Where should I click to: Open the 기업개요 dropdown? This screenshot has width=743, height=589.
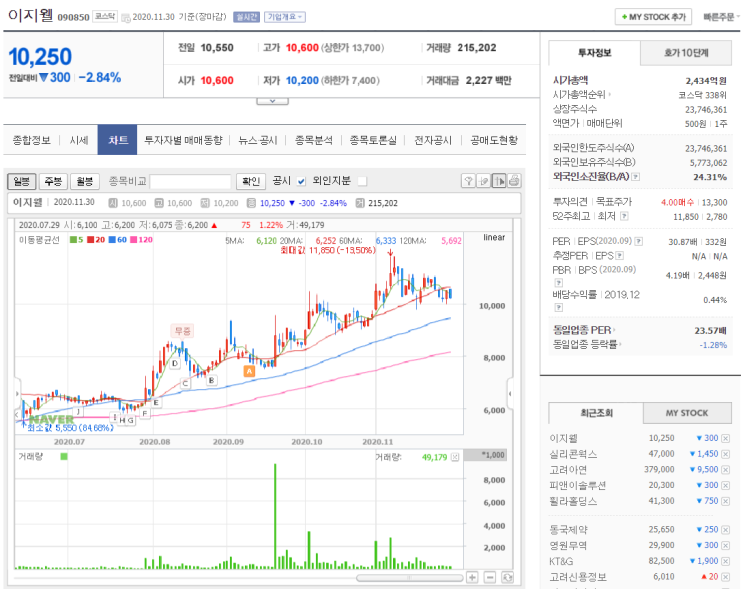tap(285, 17)
